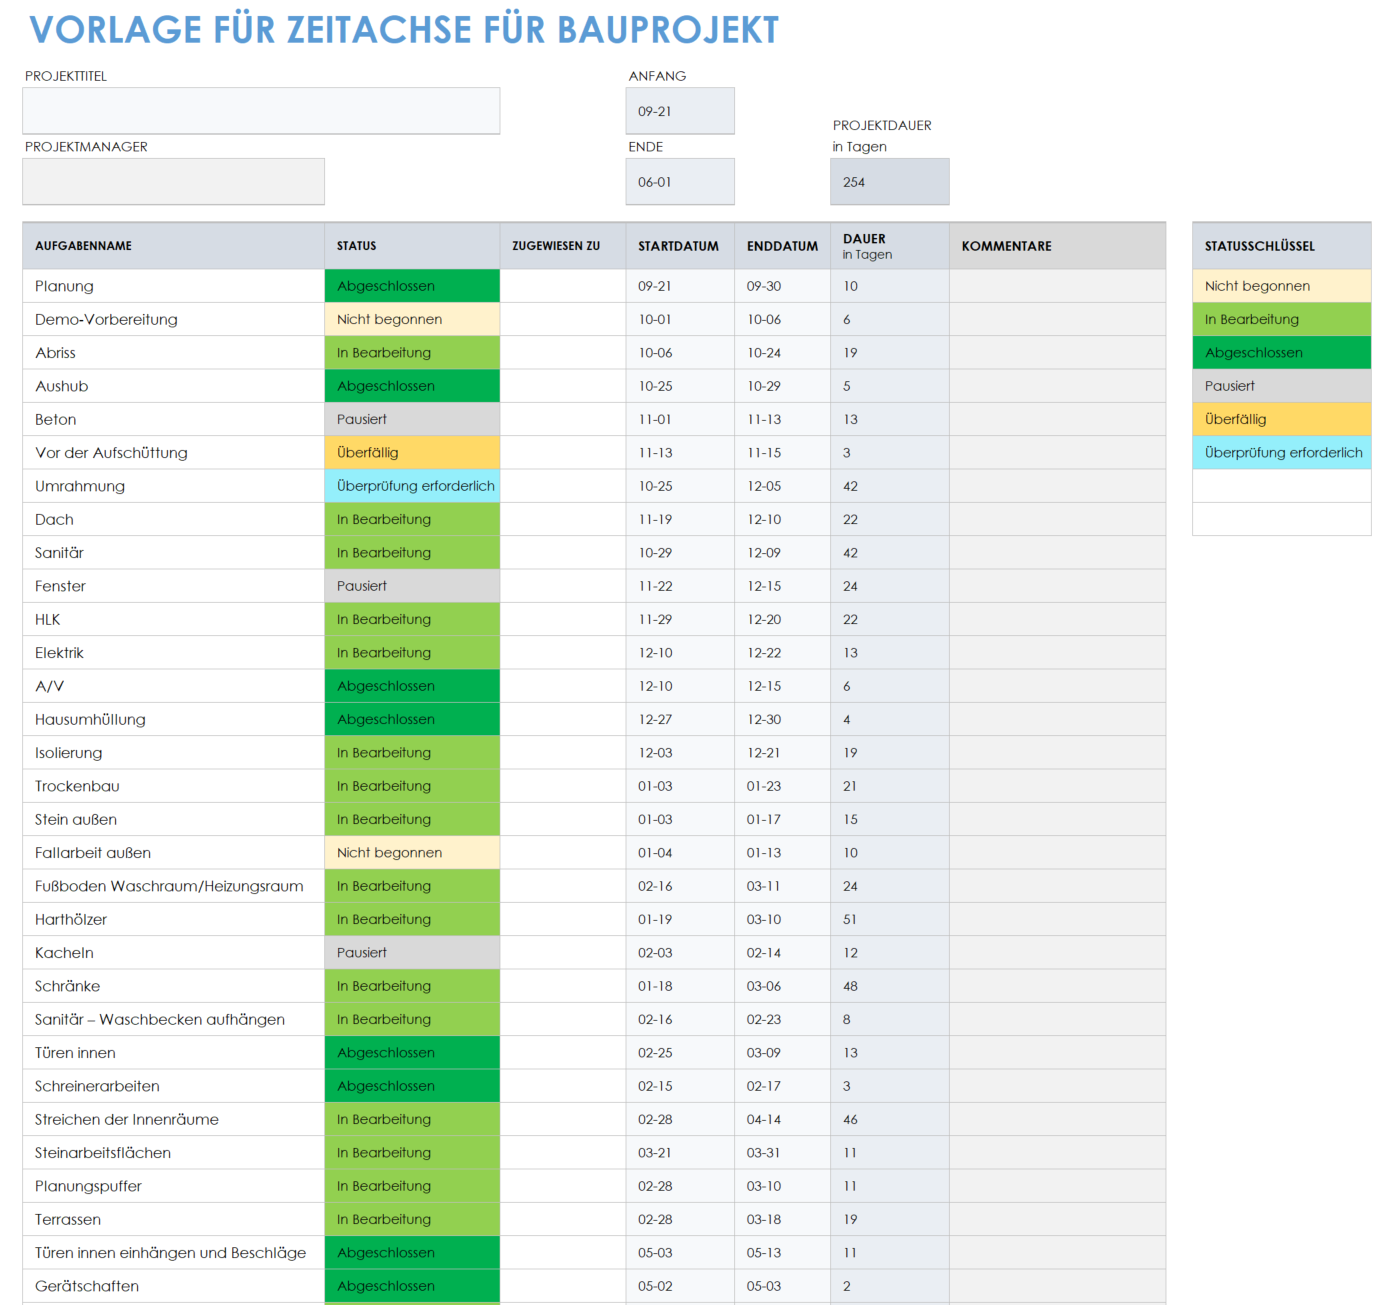The width and height of the screenshot is (1390, 1305).
Task: Click the Zugewiesen zu cell of Abriss
Action: (563, 353)
